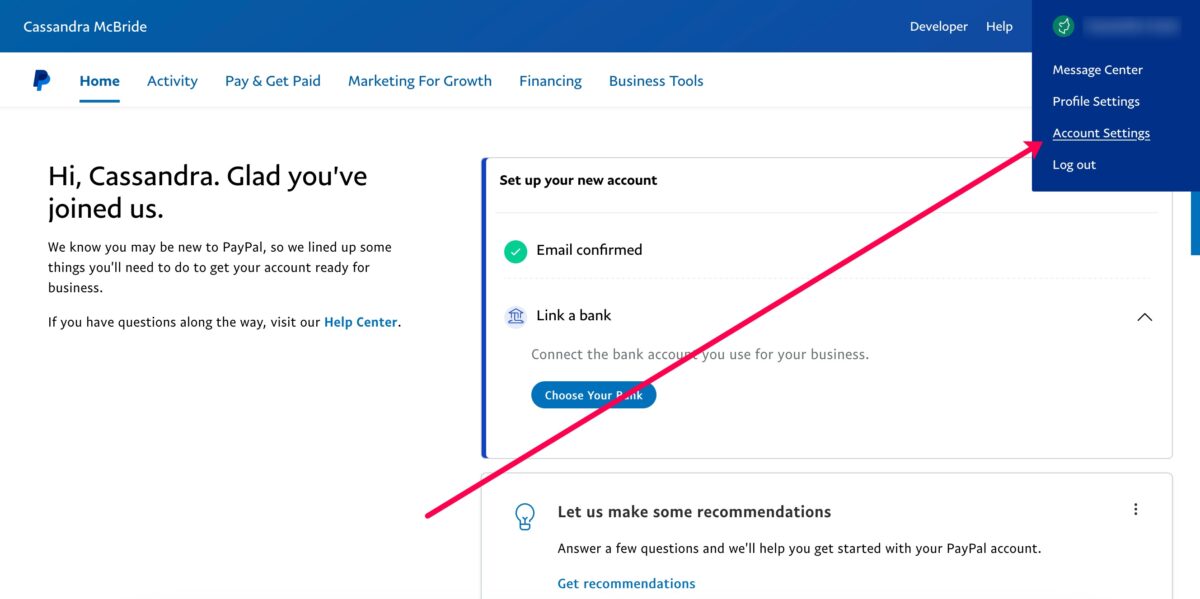This screenshot has width=1200, height=599.
Task: Open the Pay & Get Paid menu
Action: tap(273, 81)
